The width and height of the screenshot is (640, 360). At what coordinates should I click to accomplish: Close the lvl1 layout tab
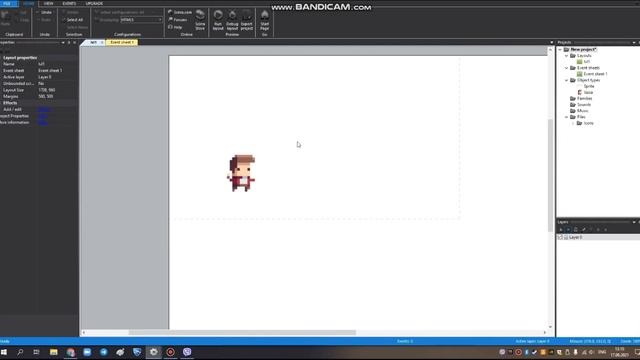tap(102, 42)
